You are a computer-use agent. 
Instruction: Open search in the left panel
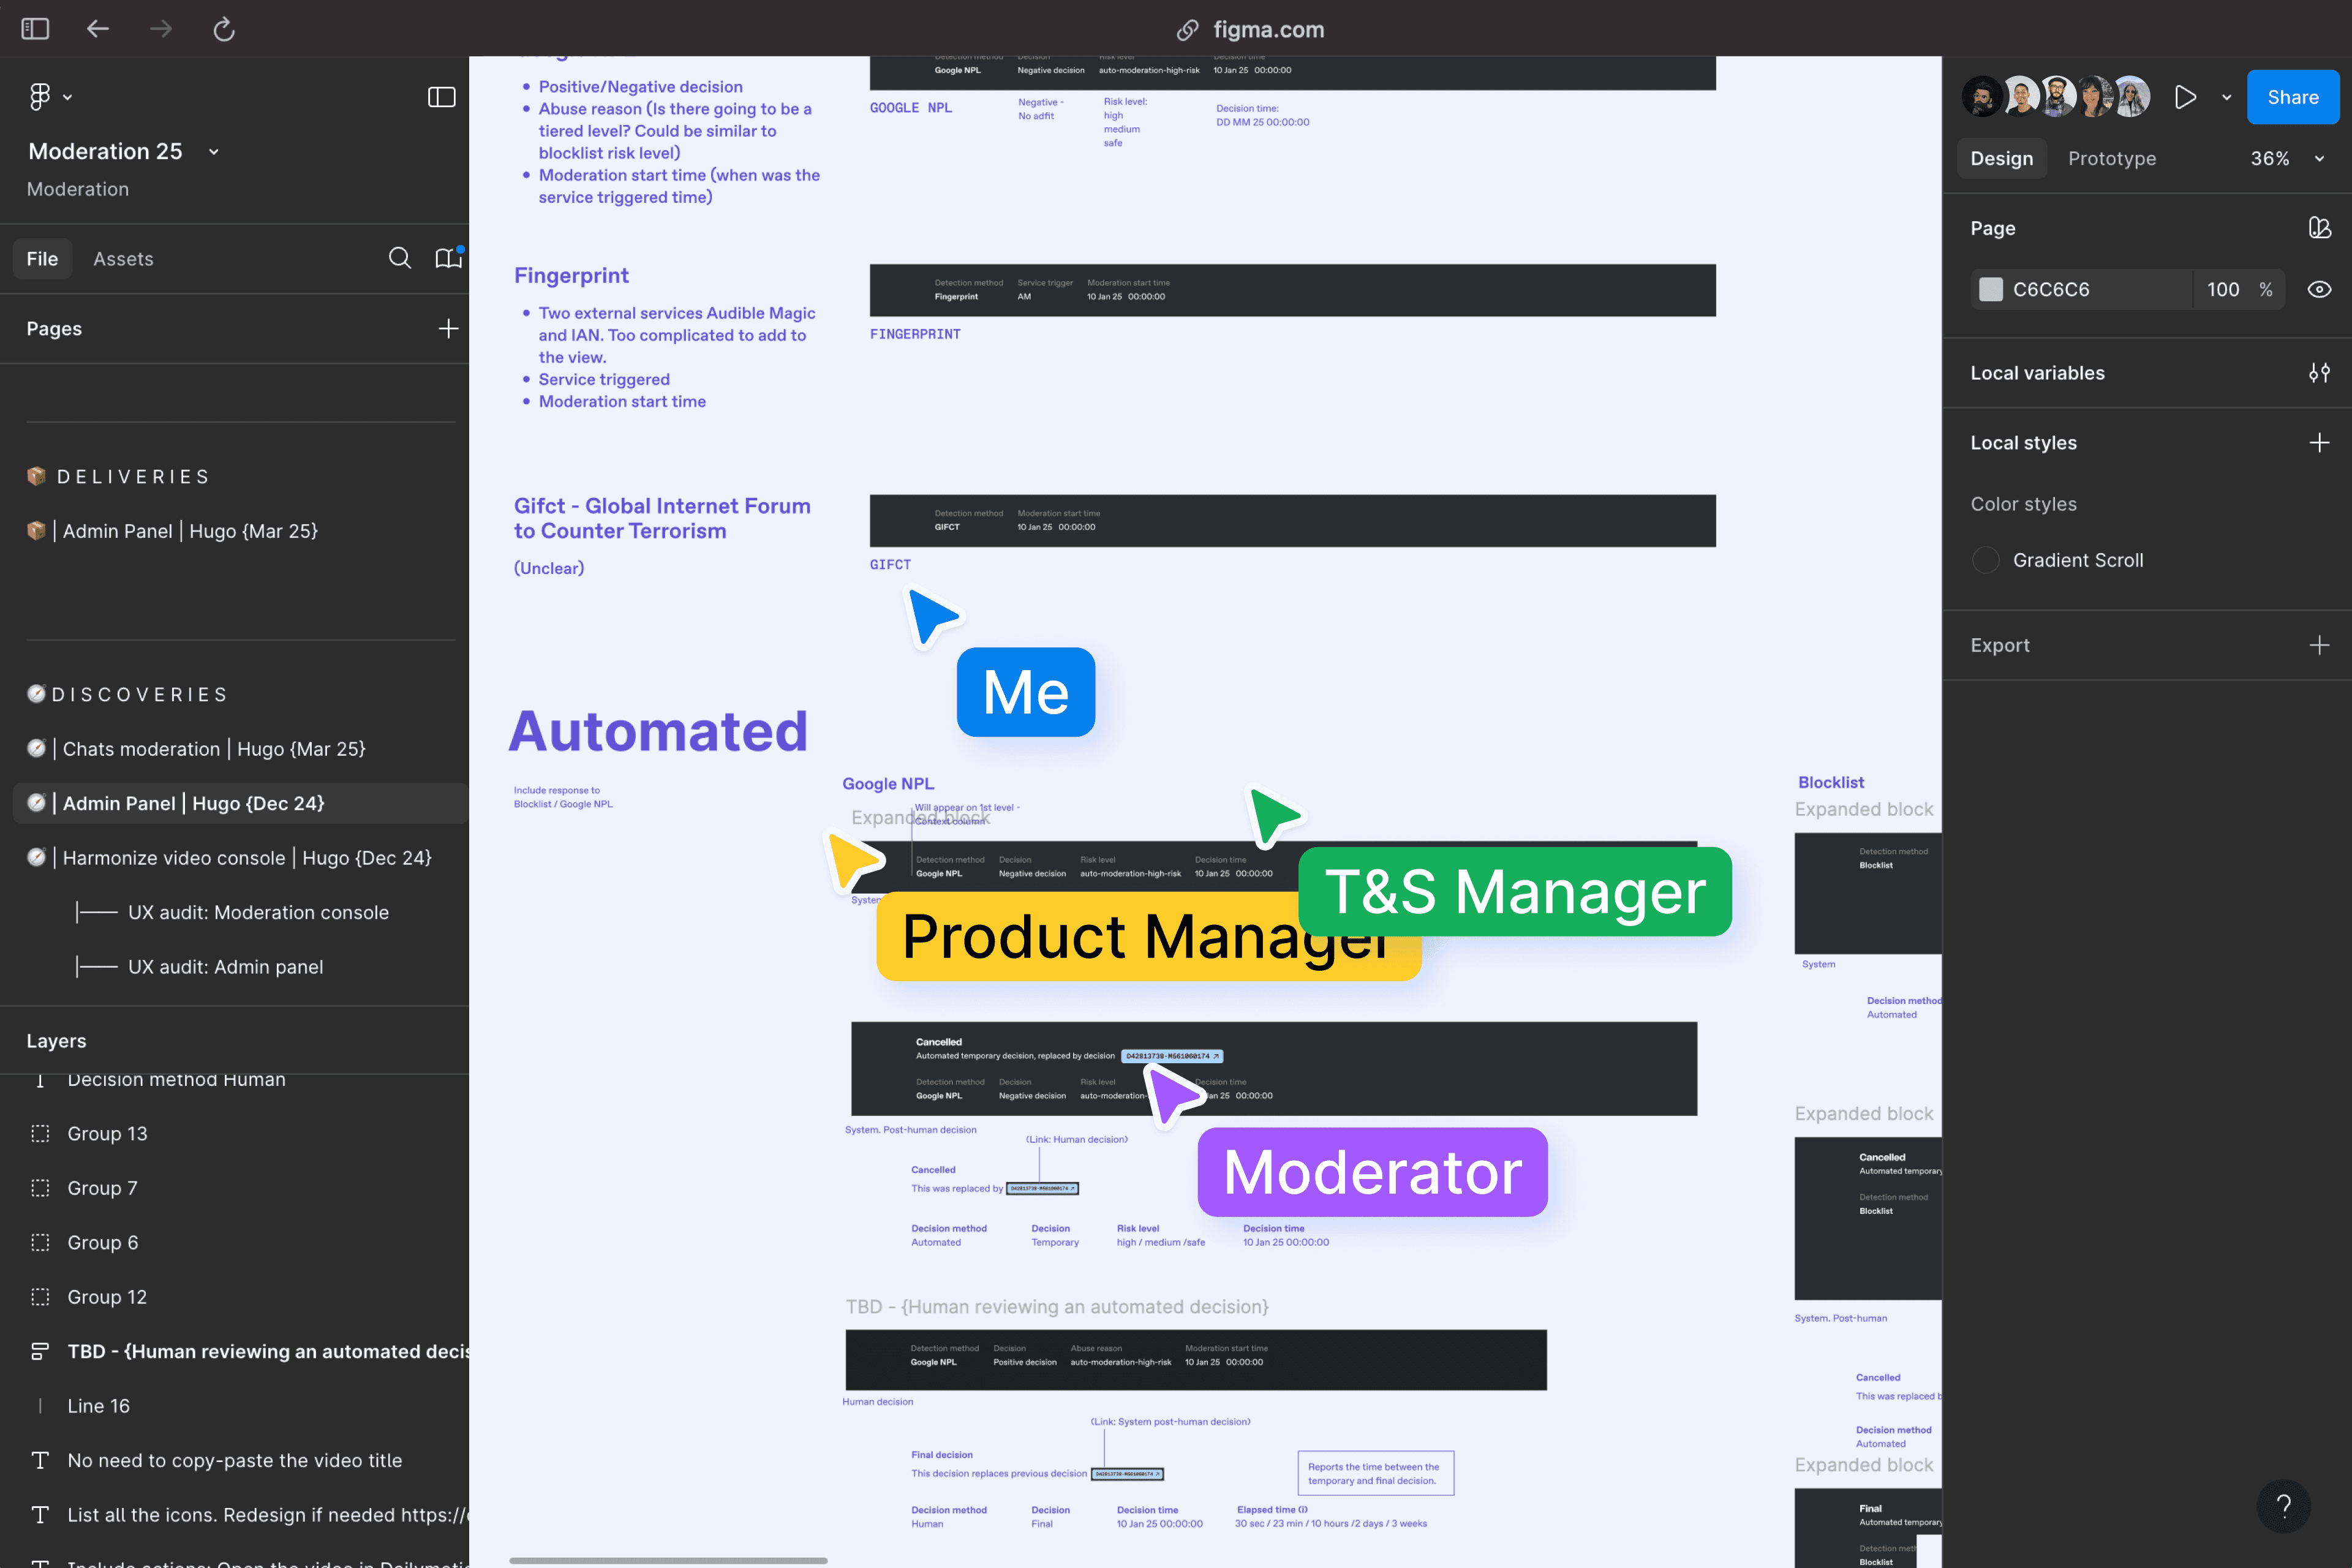[399, 258]
